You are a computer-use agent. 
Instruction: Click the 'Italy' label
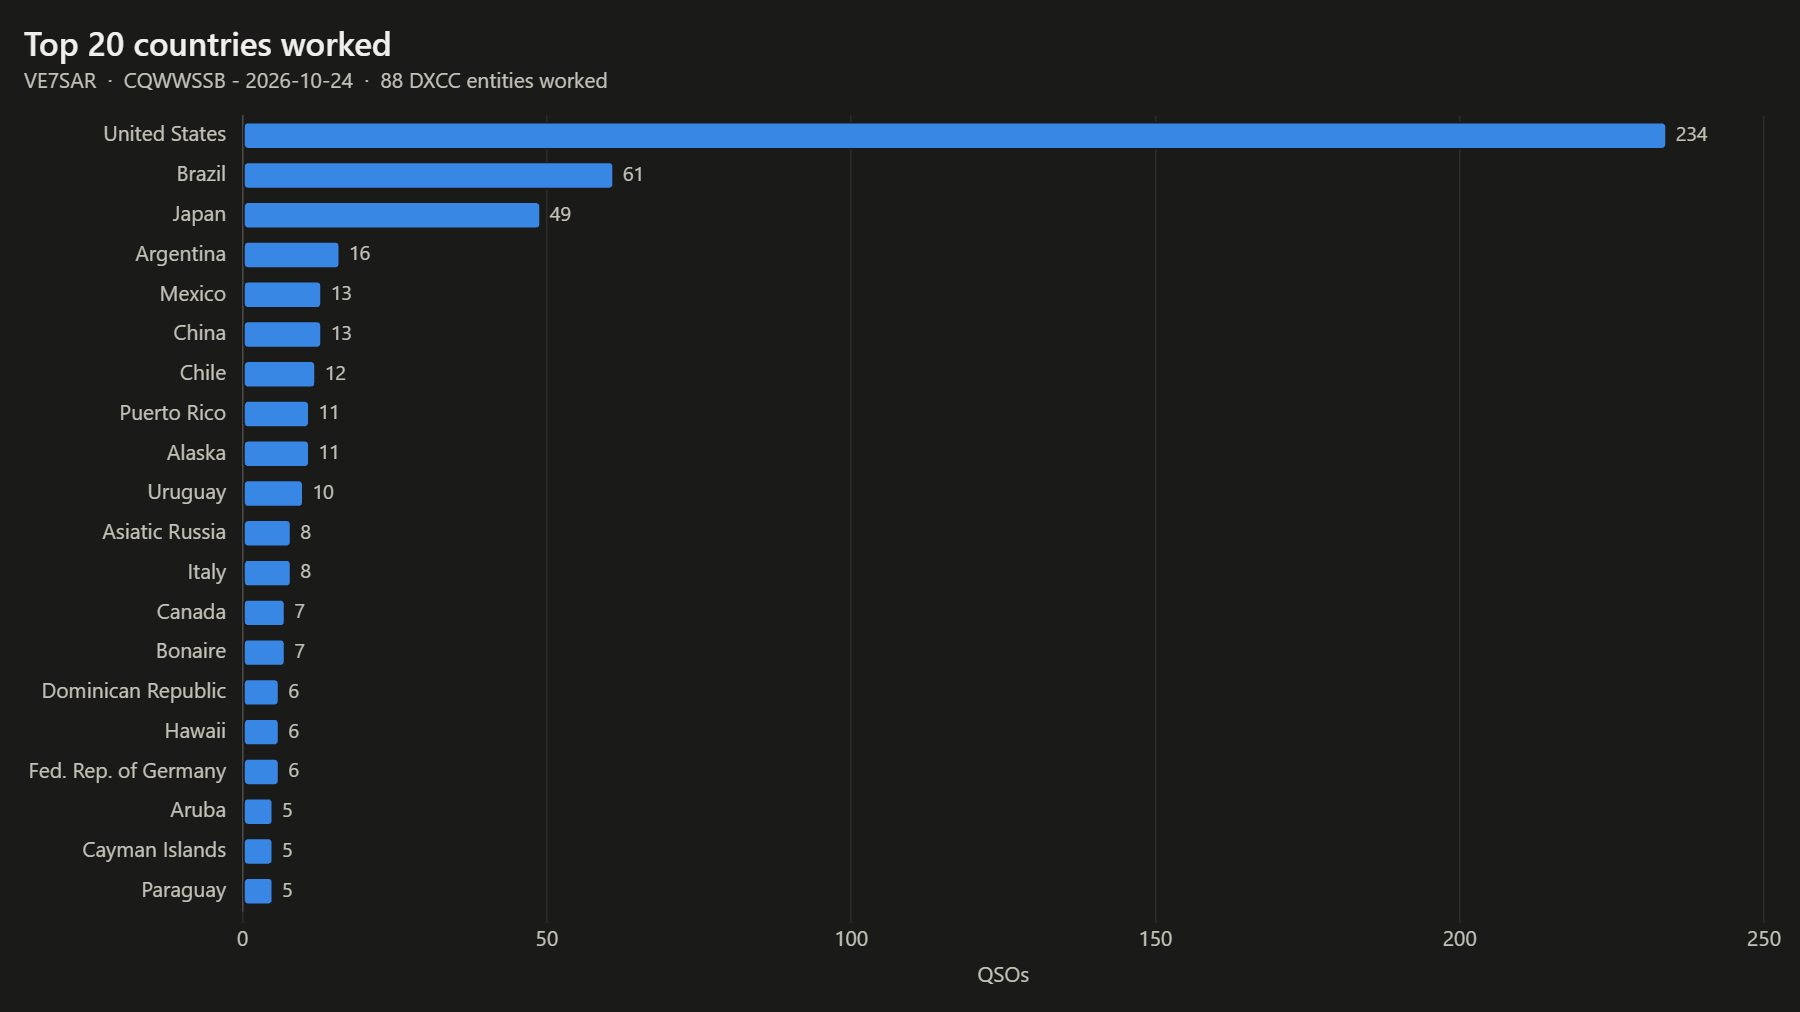[x=207, y=572]
